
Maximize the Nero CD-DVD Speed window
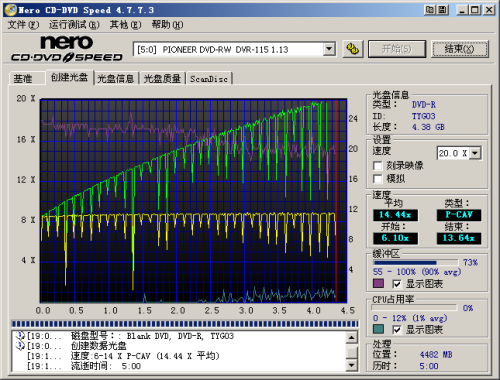[x=475, y=10]
